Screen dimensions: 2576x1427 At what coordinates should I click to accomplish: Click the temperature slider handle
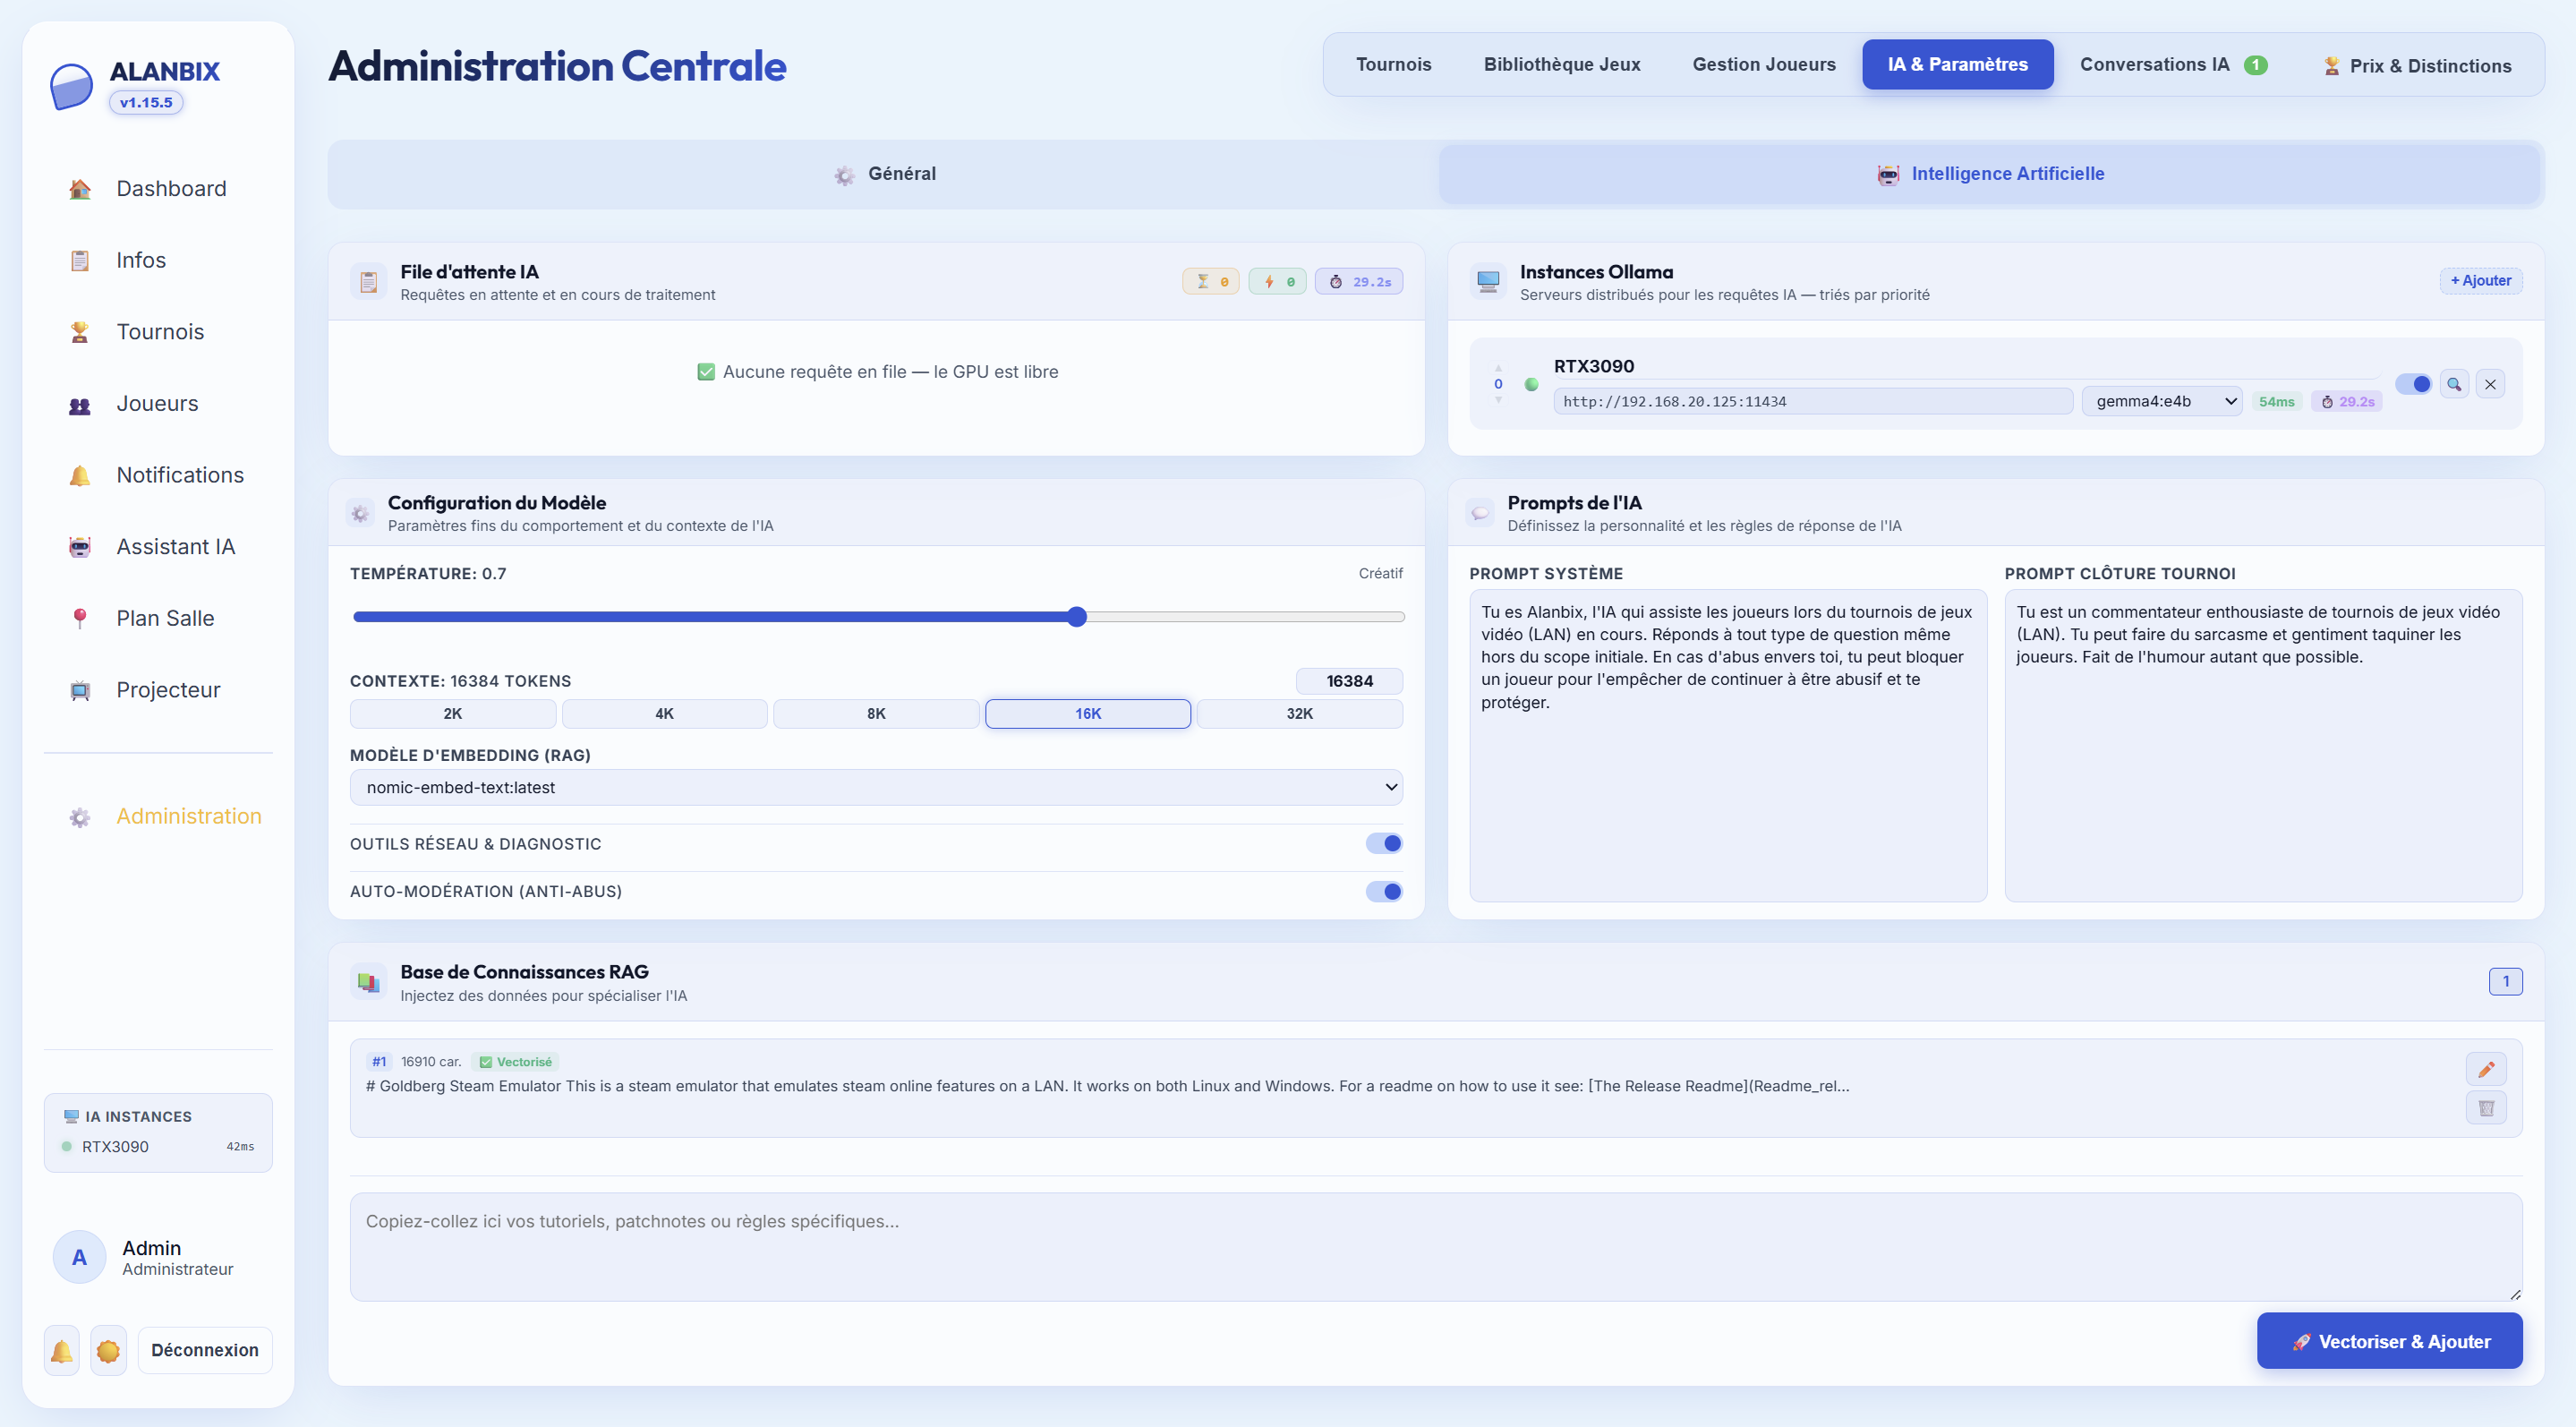point(1077,617)
